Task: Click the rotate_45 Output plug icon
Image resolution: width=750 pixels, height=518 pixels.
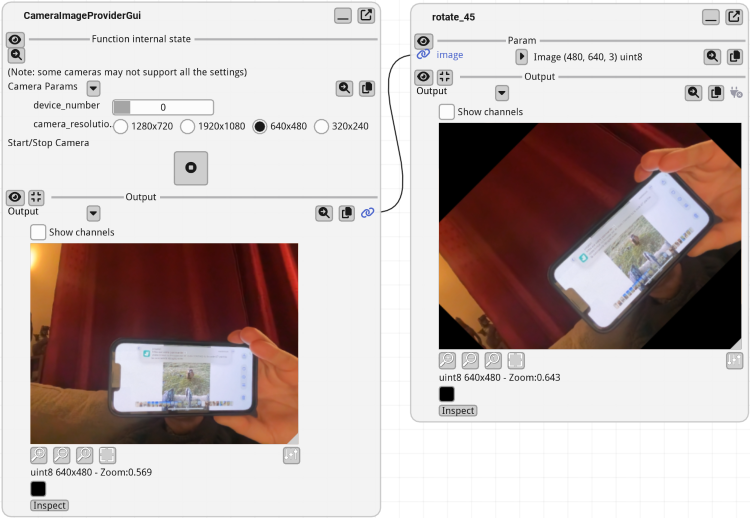Action: pyautogui.click(x=737, y=93)
